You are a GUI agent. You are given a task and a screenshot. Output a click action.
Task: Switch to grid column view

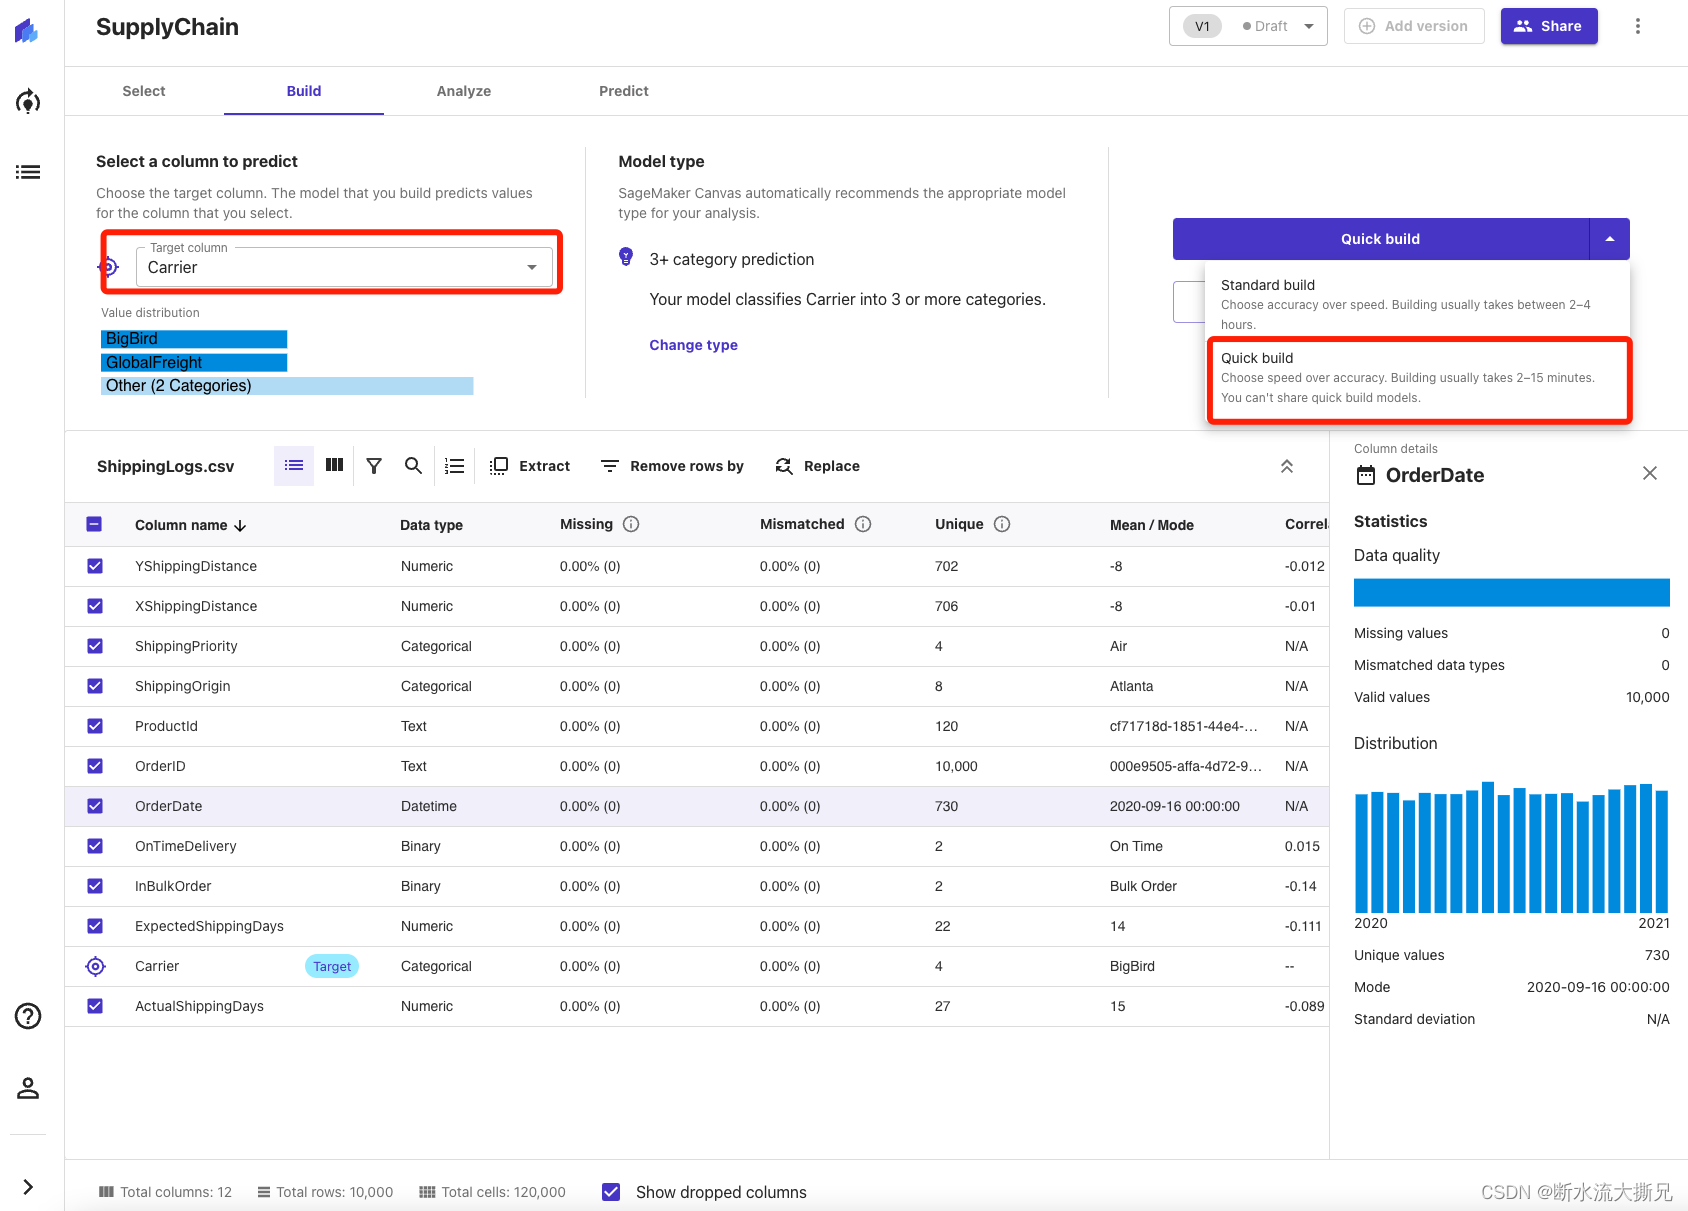(x=334, y=465)
